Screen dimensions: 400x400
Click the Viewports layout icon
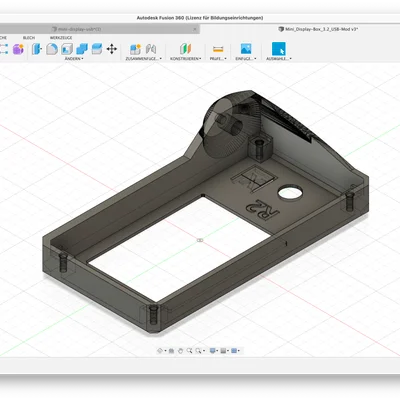[x=234, y=351]
